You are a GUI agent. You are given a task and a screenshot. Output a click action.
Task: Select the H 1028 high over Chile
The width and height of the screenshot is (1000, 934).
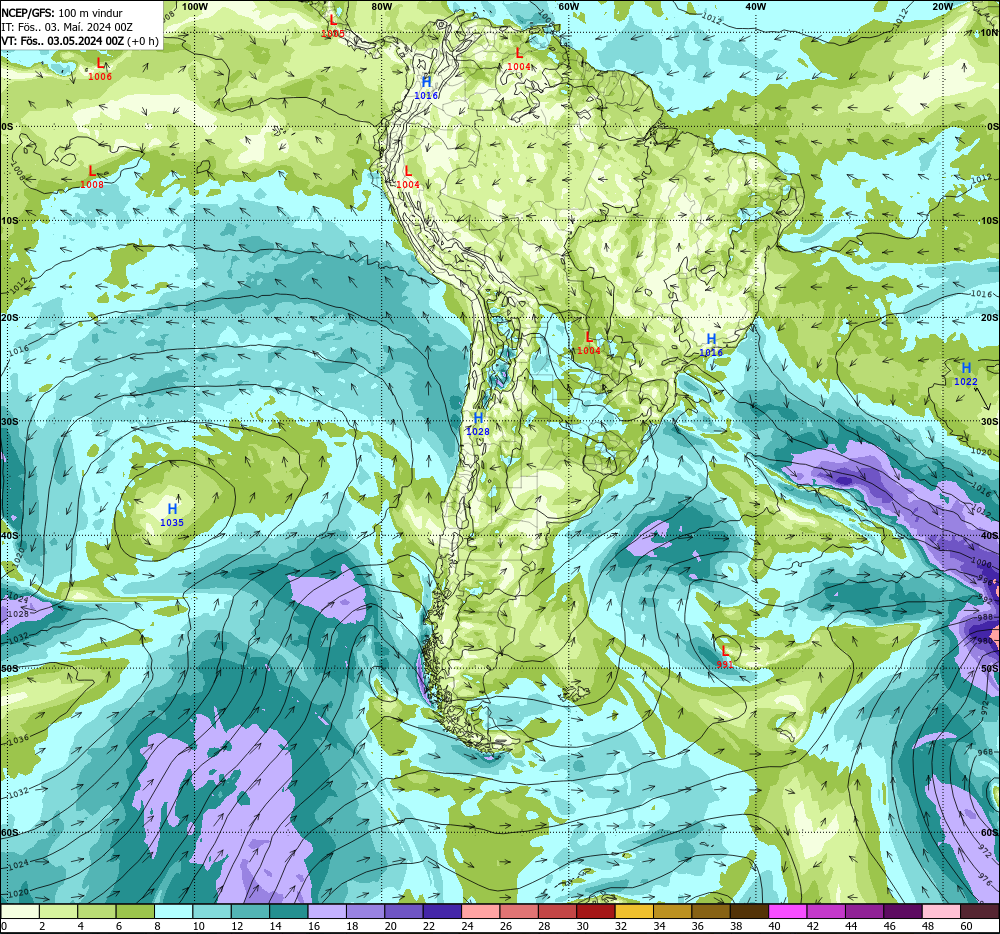coord(478,424)
